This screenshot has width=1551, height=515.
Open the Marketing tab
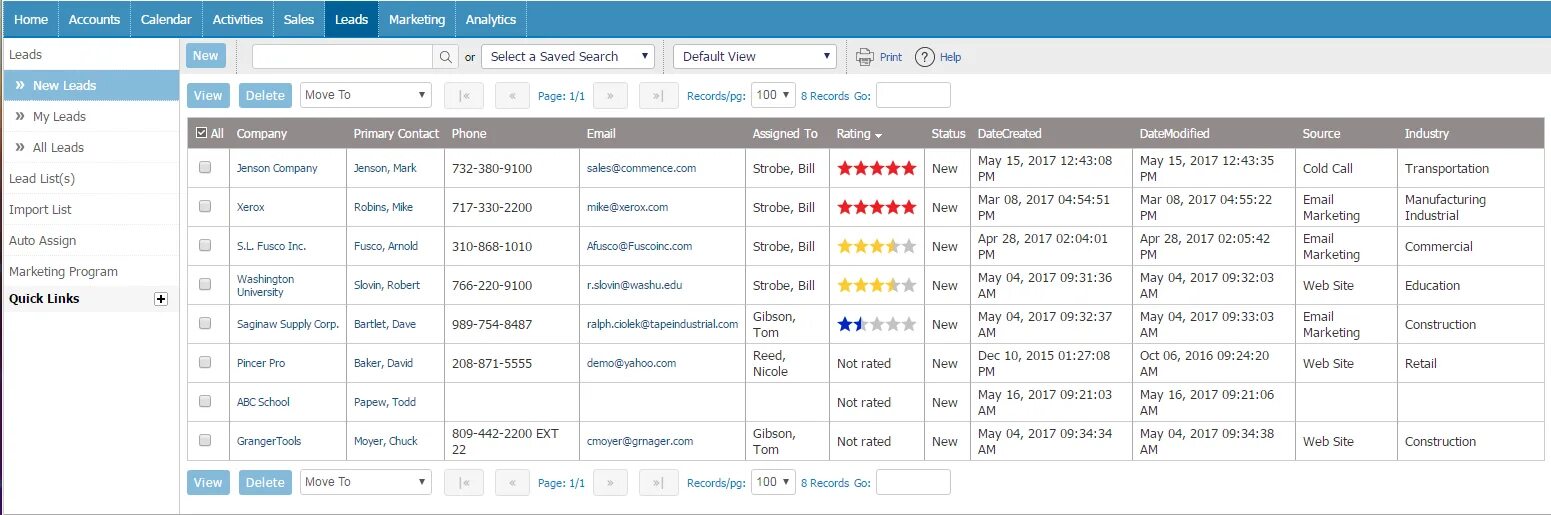417,19
